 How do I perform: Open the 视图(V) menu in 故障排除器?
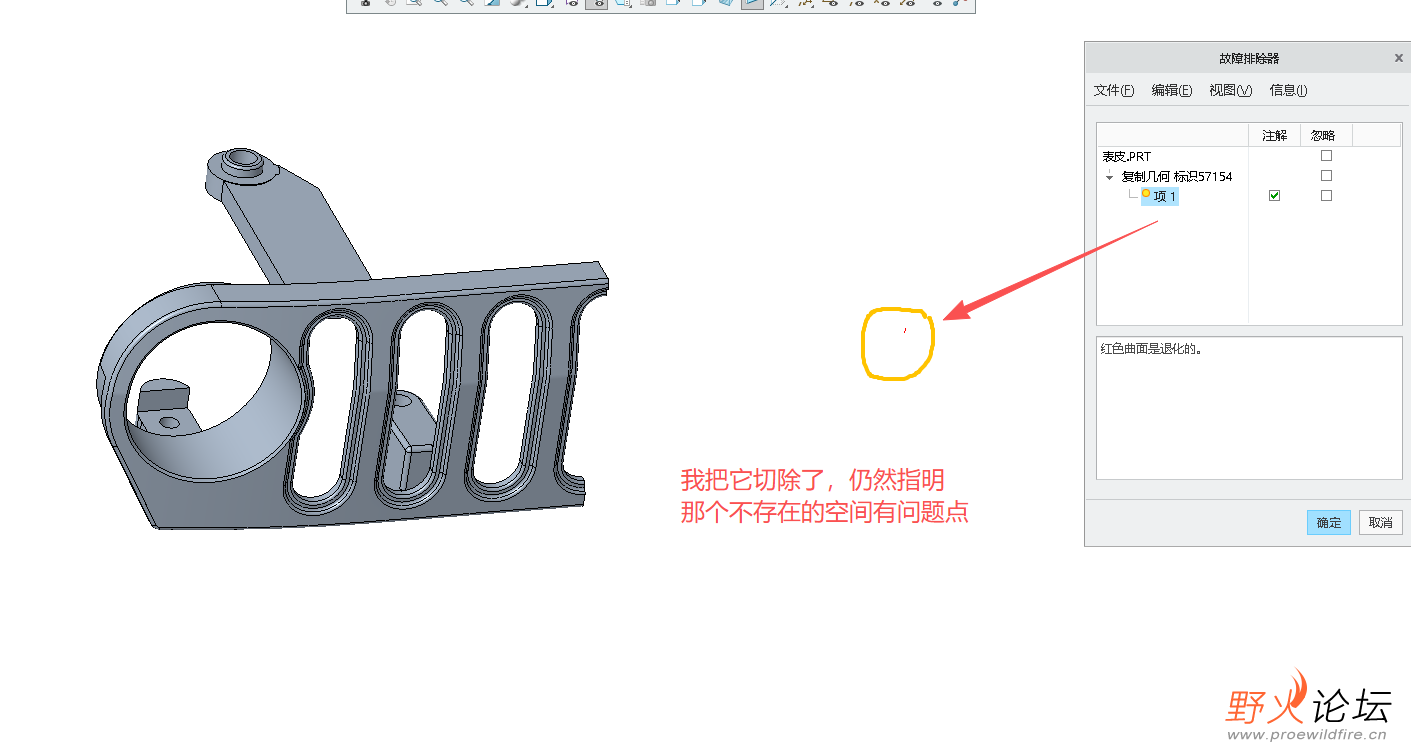pos(1229,90)
